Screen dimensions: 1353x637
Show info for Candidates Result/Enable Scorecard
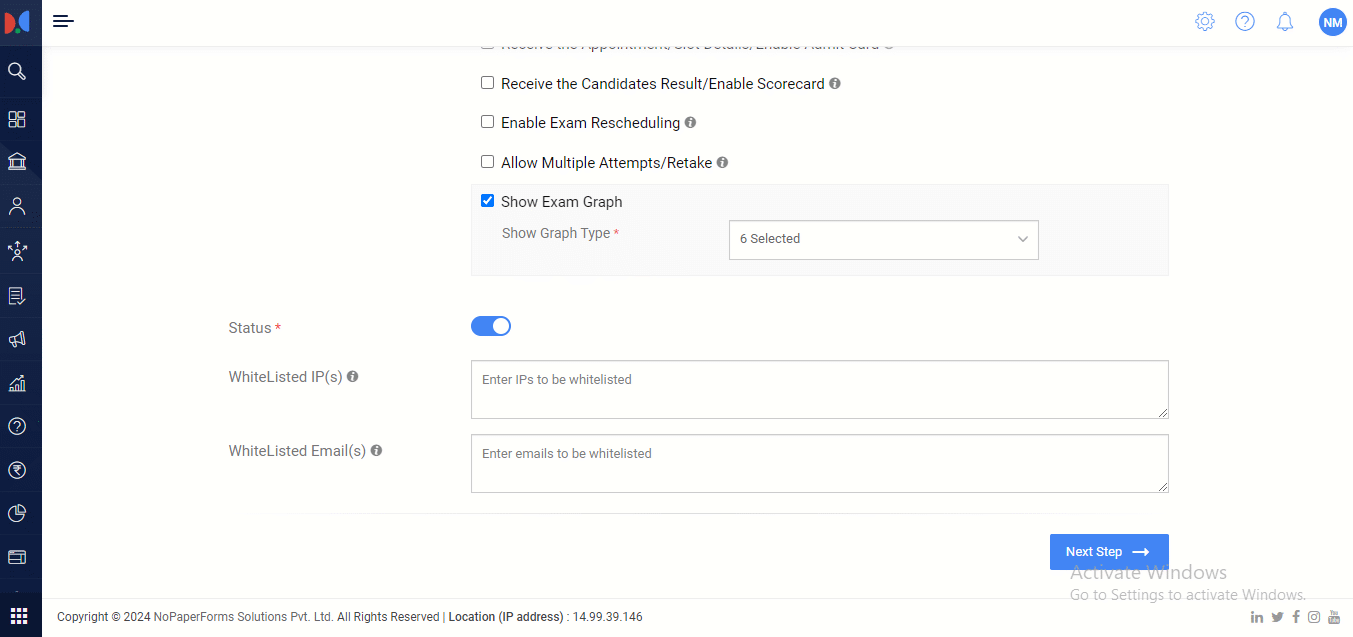[835, 84]
